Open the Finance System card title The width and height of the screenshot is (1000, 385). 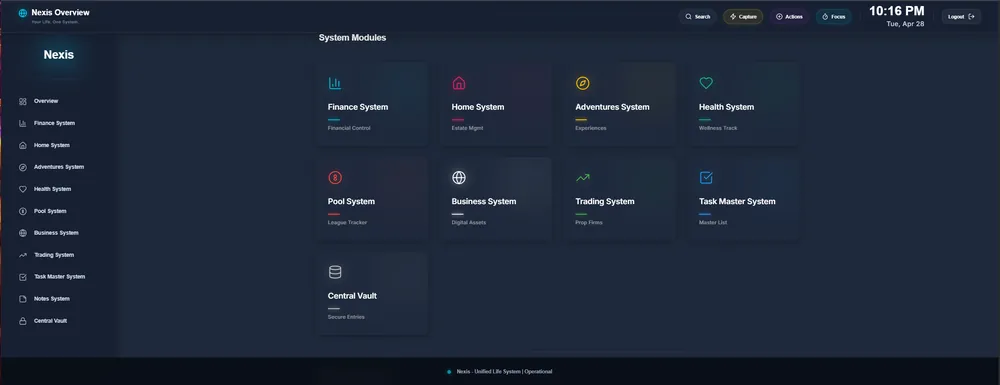(358, 107)
